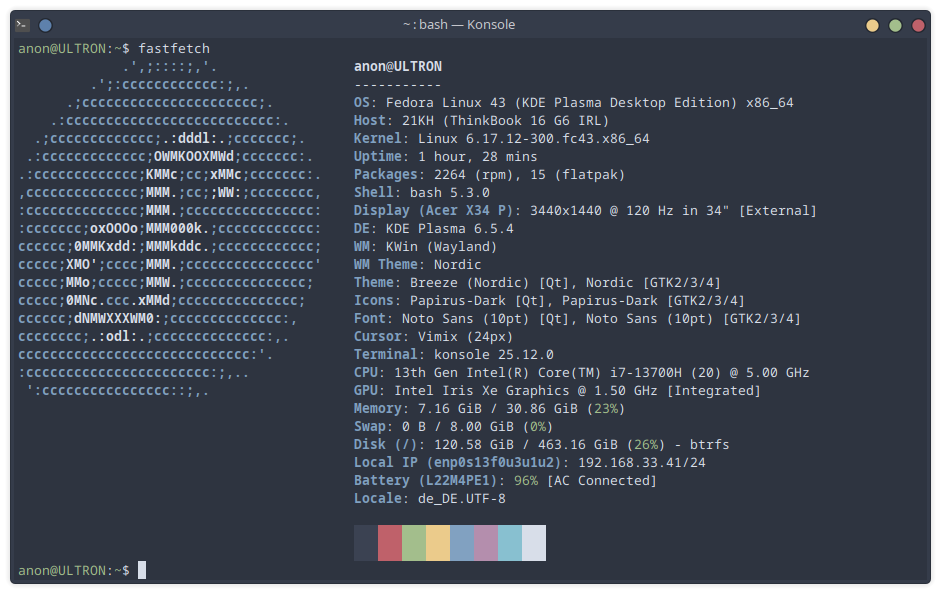Image resolution: width=941 pixels, height=594 pixels.
Task: Click the white palette color block
Action: (x=534, y=543)
